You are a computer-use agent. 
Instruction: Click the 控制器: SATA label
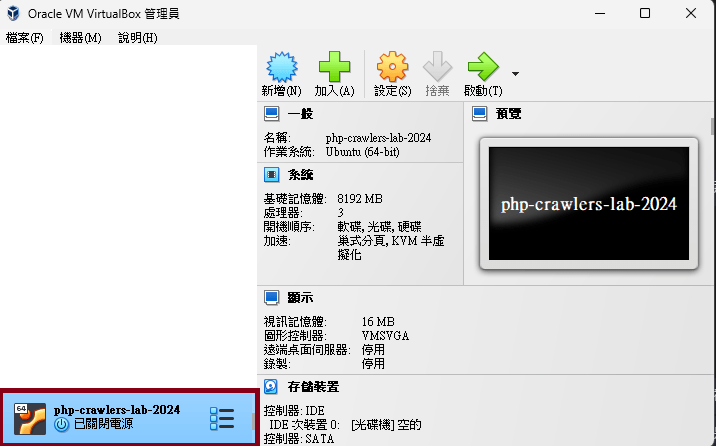299,439
